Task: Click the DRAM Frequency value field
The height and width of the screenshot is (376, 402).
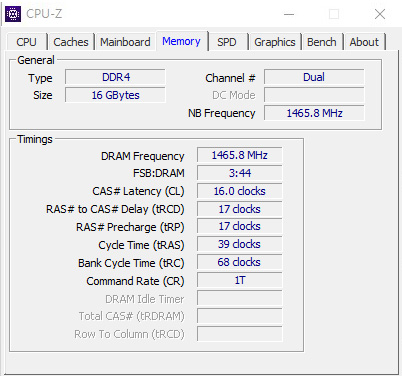Action: [239, 155]
